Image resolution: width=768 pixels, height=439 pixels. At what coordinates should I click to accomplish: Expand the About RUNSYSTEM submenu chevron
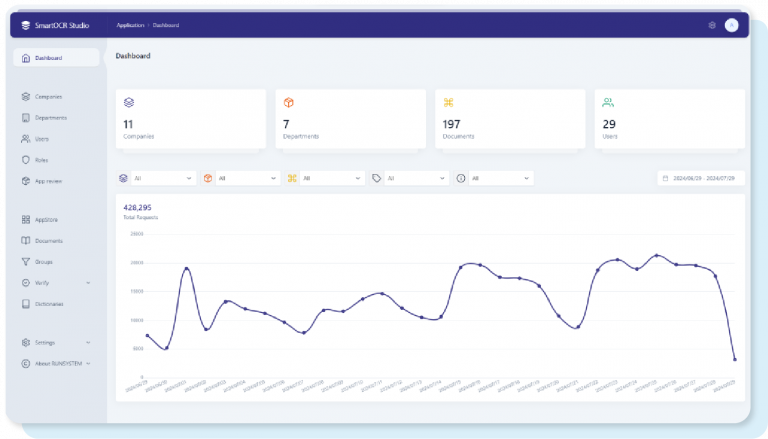[x=88, y=364]
